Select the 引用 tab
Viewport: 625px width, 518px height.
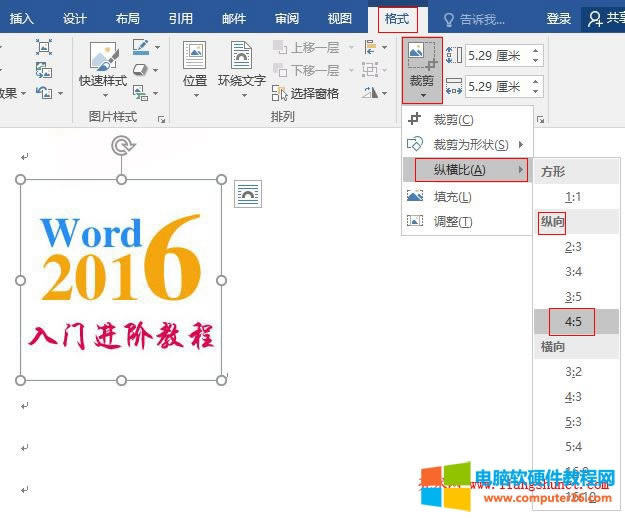180,18
